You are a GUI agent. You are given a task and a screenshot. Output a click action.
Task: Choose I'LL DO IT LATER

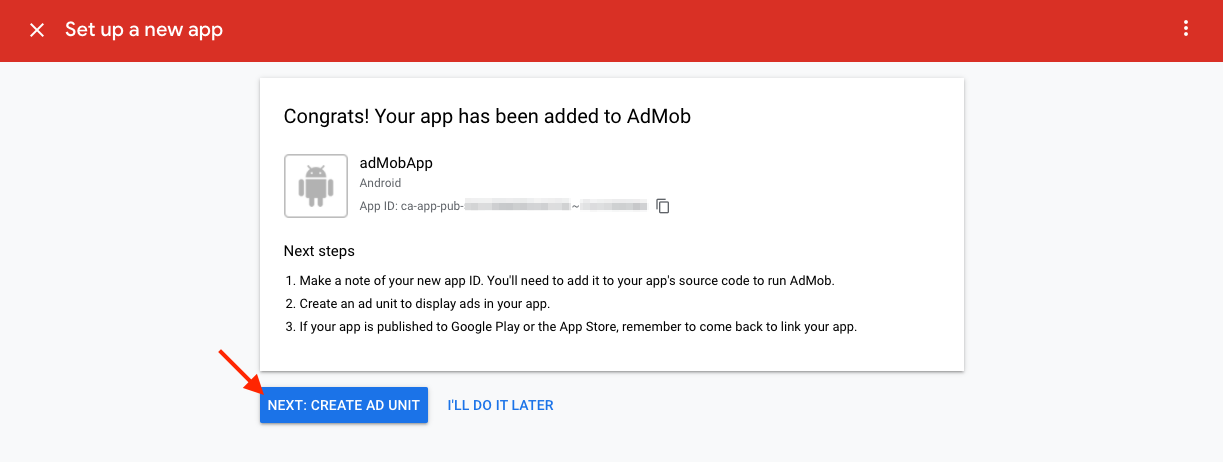(x=500, y=405)
